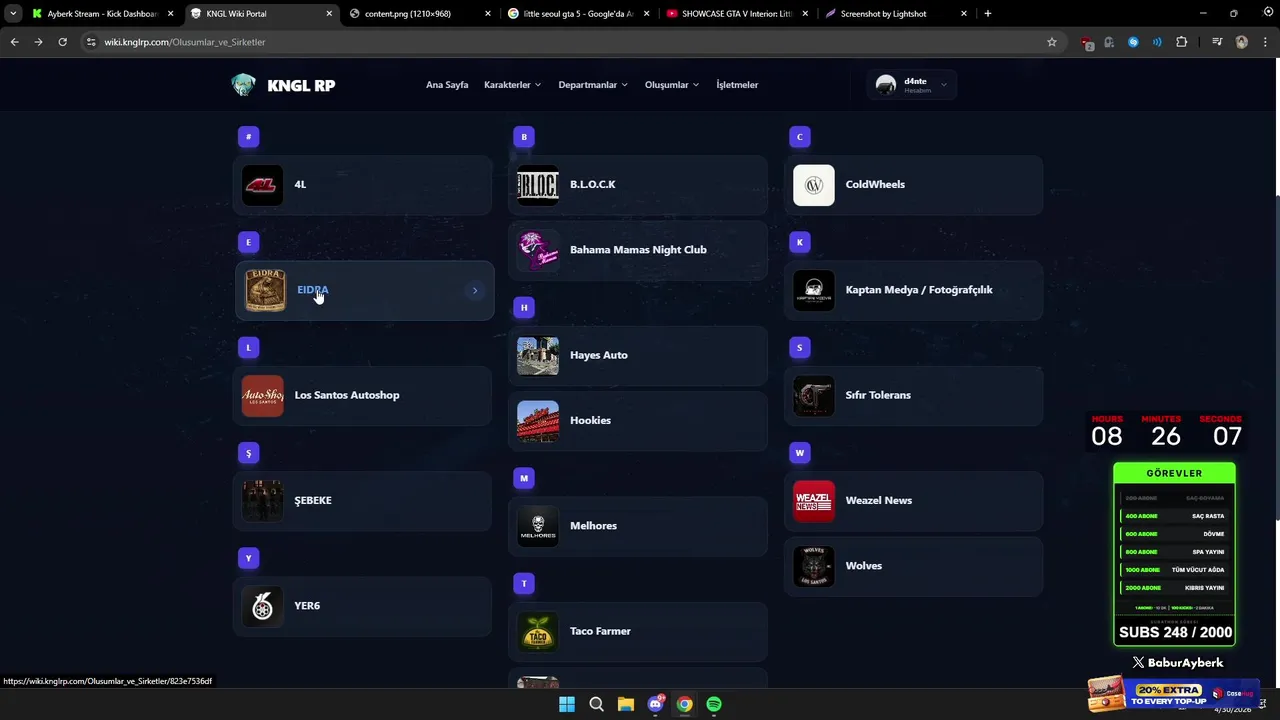Click the EIDRA logo thumbnail
Screen dimensions: 1280x720
[265, 290]
